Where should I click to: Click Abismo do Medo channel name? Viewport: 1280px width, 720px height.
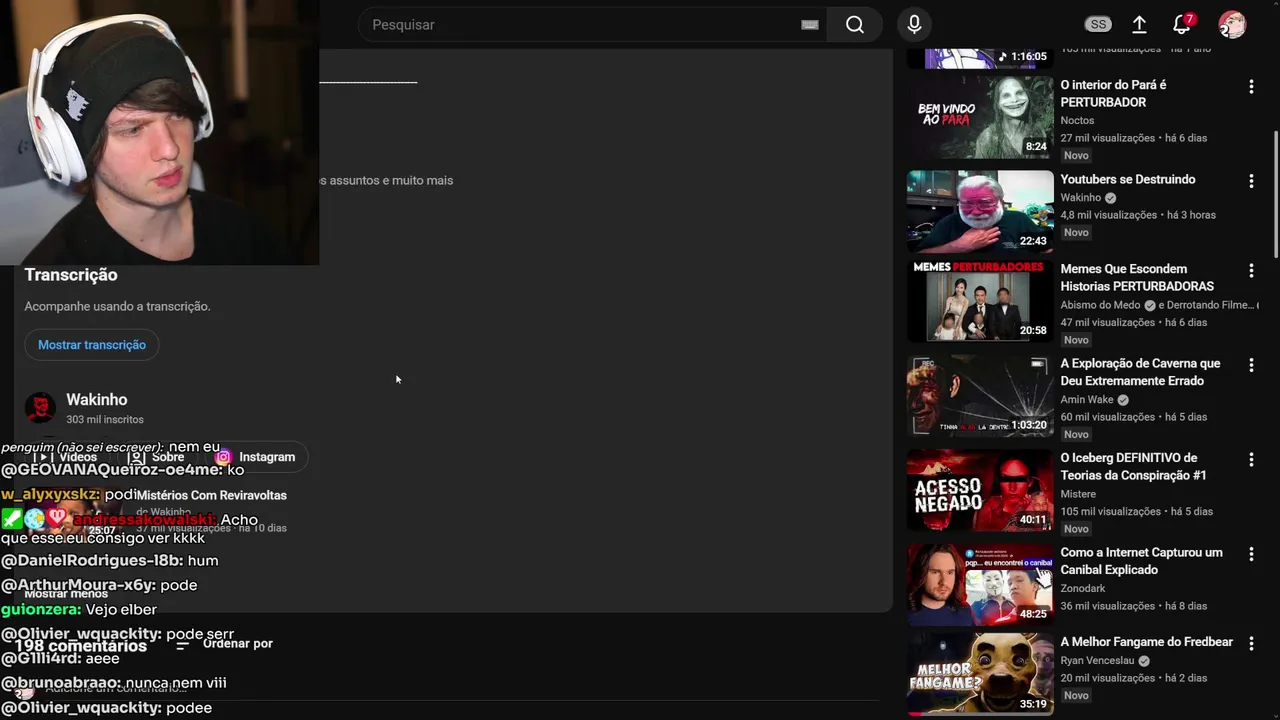pos(1100,306)
